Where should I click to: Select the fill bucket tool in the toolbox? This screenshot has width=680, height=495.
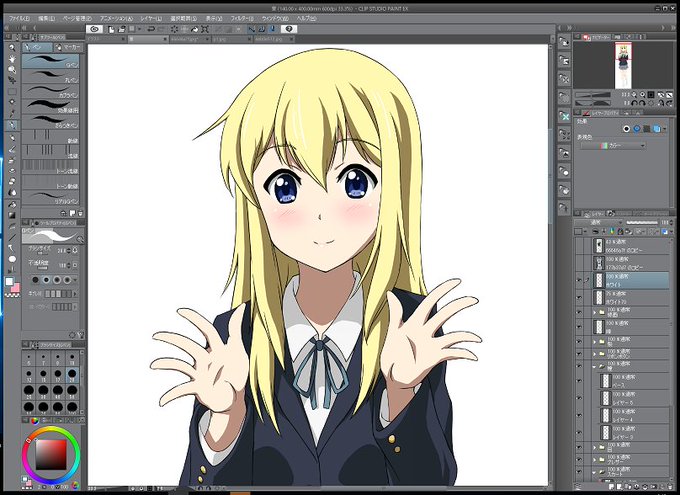click(x=12, y=204)
